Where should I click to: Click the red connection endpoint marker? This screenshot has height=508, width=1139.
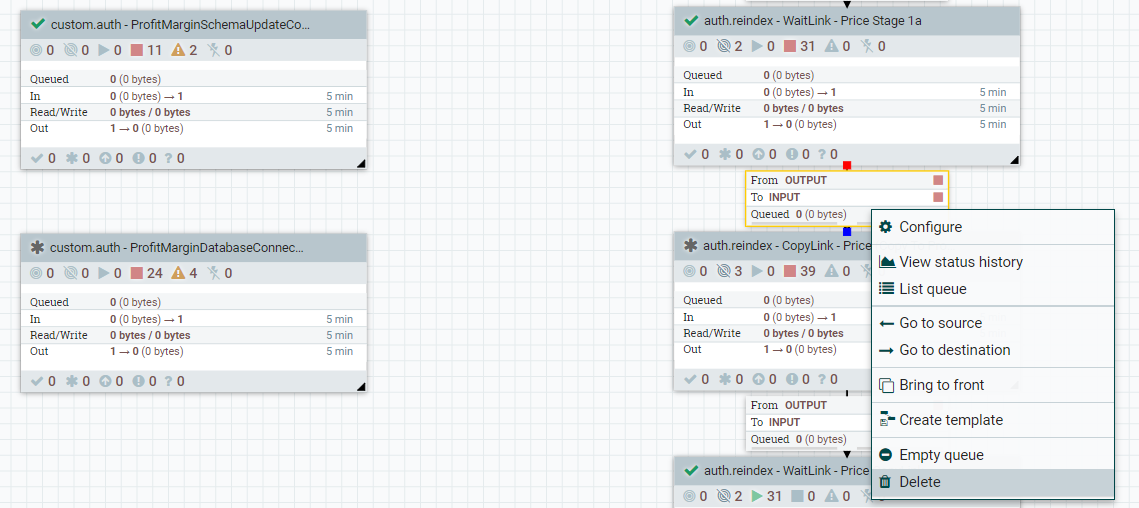tap(847, 166)
